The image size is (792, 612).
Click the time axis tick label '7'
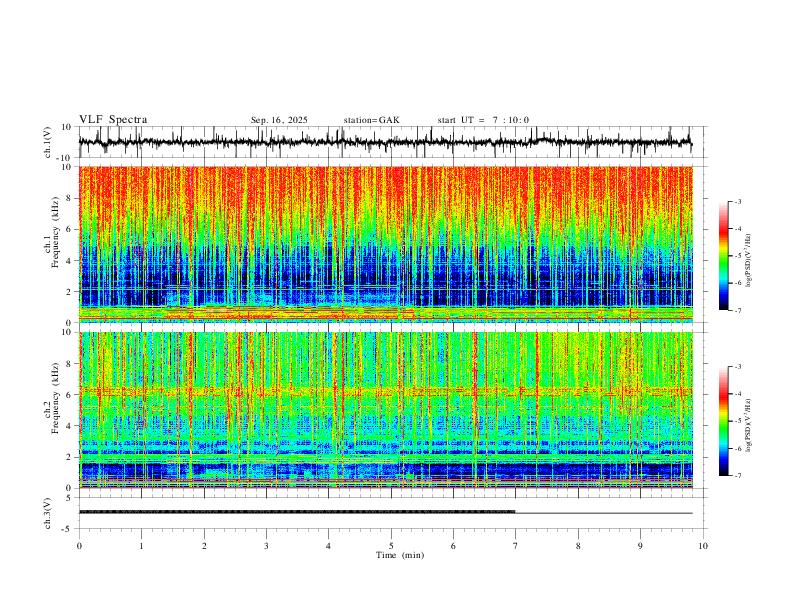pyautogui.click(x=516, y=546)
